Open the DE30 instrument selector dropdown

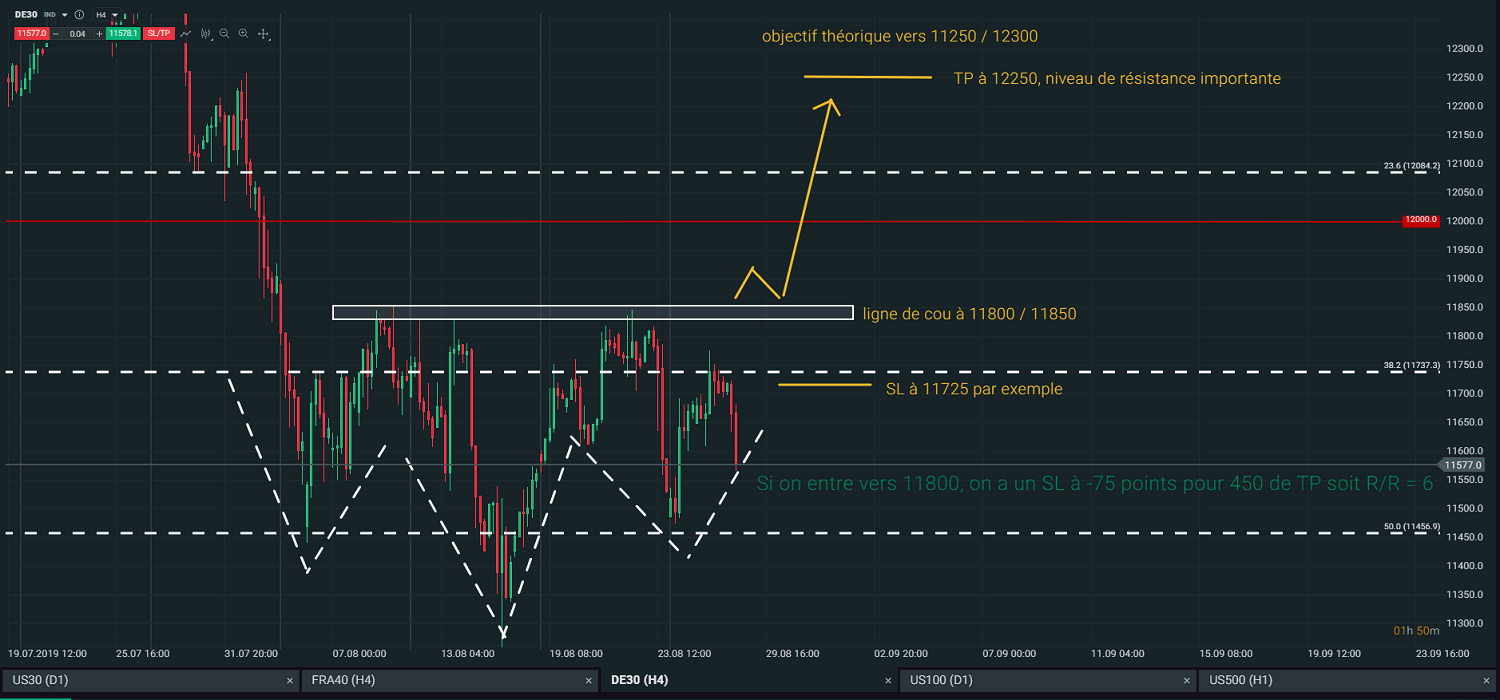pyautogui.click(x=65, y=15)
